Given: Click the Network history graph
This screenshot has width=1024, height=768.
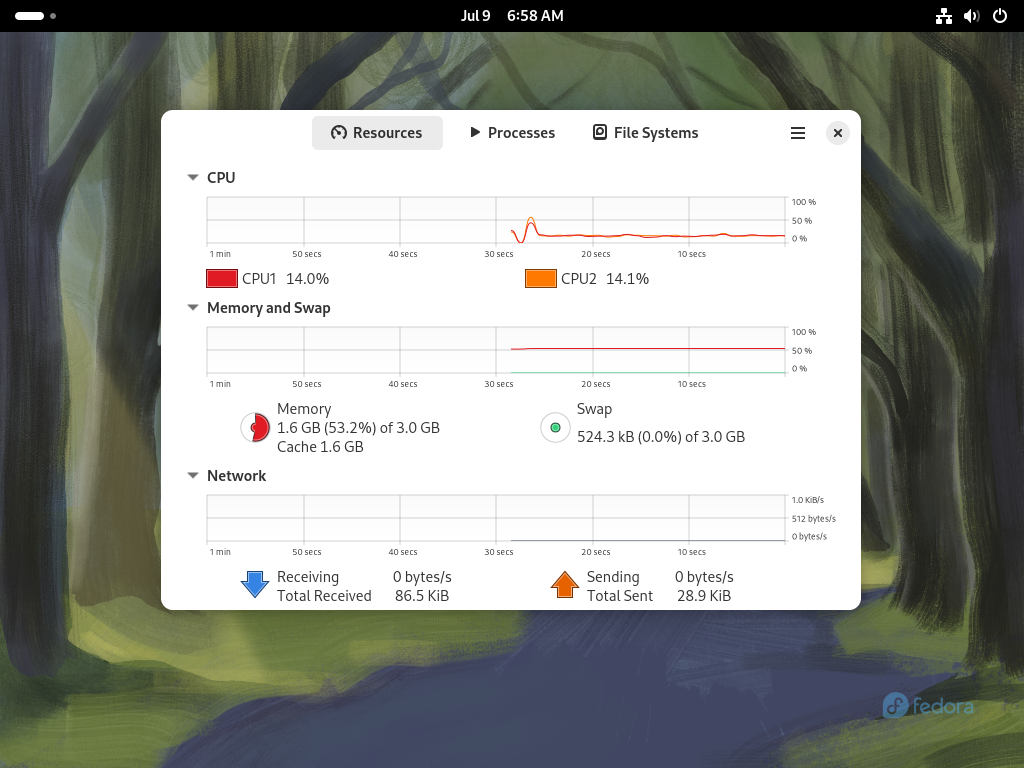Looking at the screenshot, I should point(496,518).
